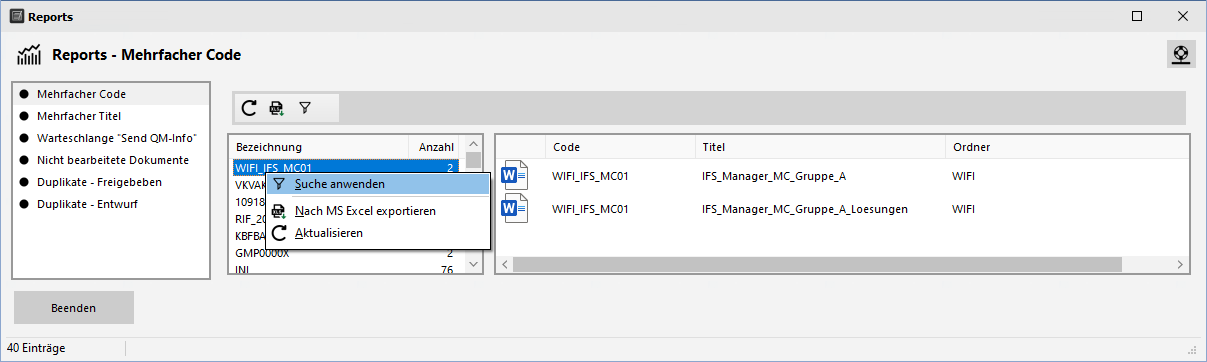Click the Reports window title bar icon
Viewport: 1207px width, 362px height.
[x=16, y=16]
